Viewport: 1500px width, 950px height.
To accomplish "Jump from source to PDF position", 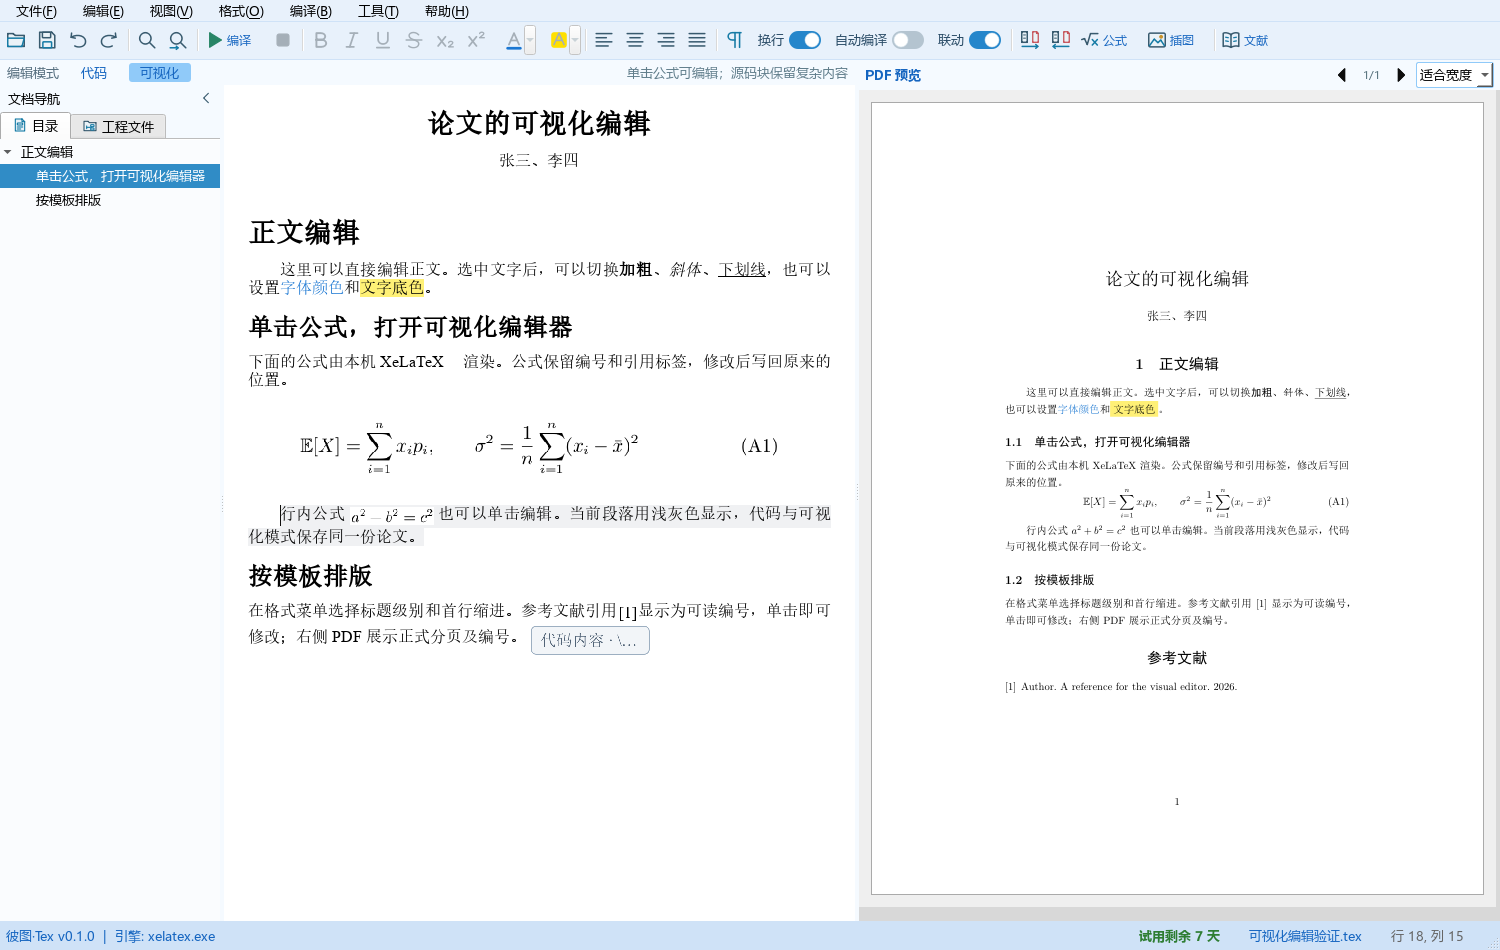I will click(x=1030, y=40).
